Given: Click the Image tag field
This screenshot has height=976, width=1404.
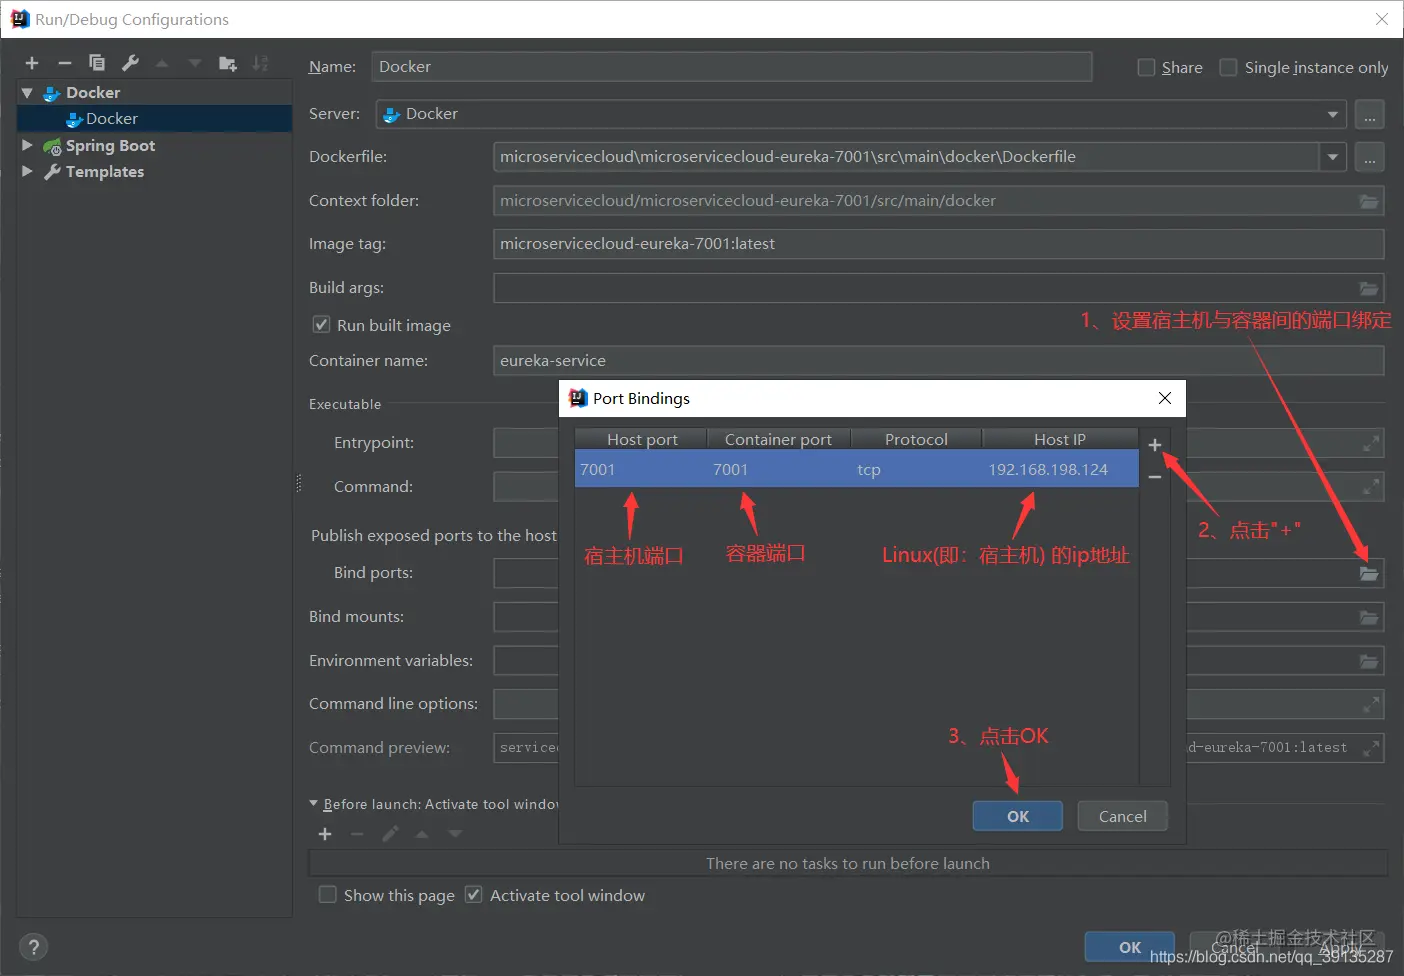Looking at the screenshot, I should pyautogui.click(x=938, y=244).
